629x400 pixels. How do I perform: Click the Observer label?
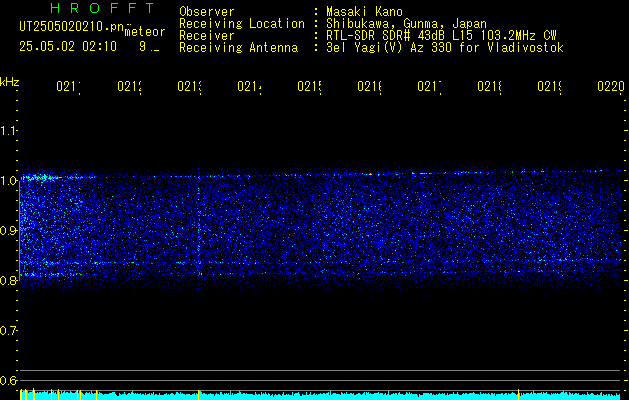pos(207,11)
